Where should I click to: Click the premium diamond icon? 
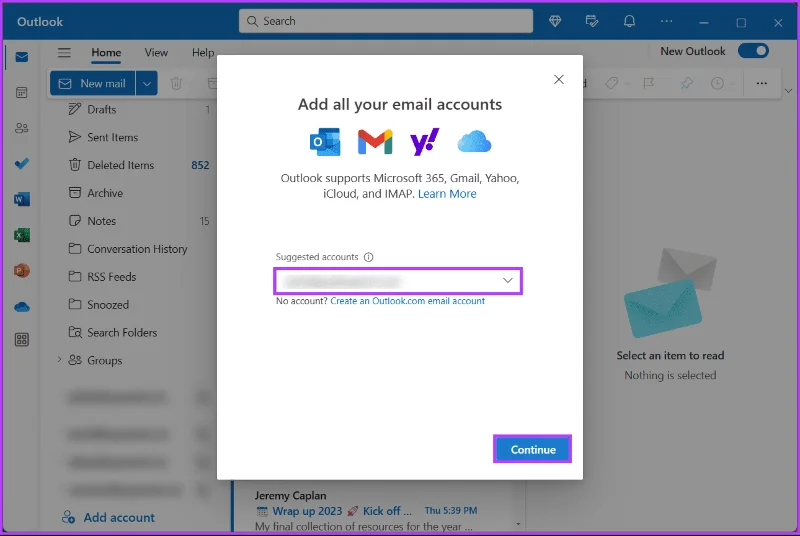point(555,21)
